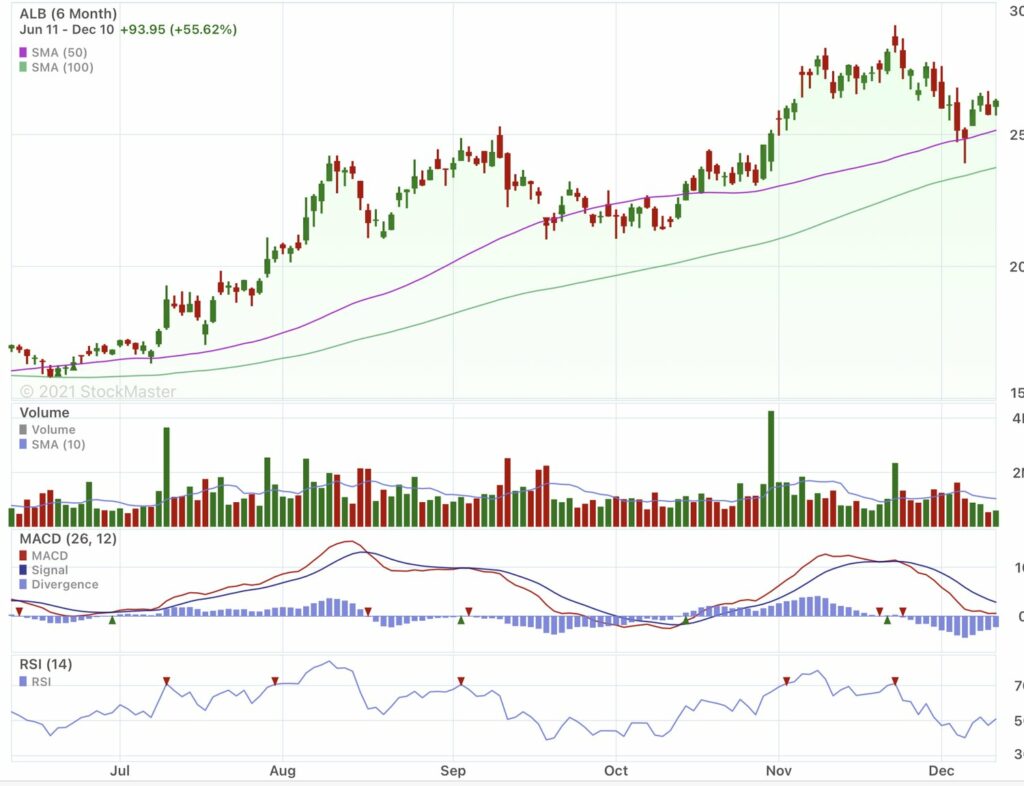
Task: Select the Dec label on the time axis
Action: click(941, 771)
